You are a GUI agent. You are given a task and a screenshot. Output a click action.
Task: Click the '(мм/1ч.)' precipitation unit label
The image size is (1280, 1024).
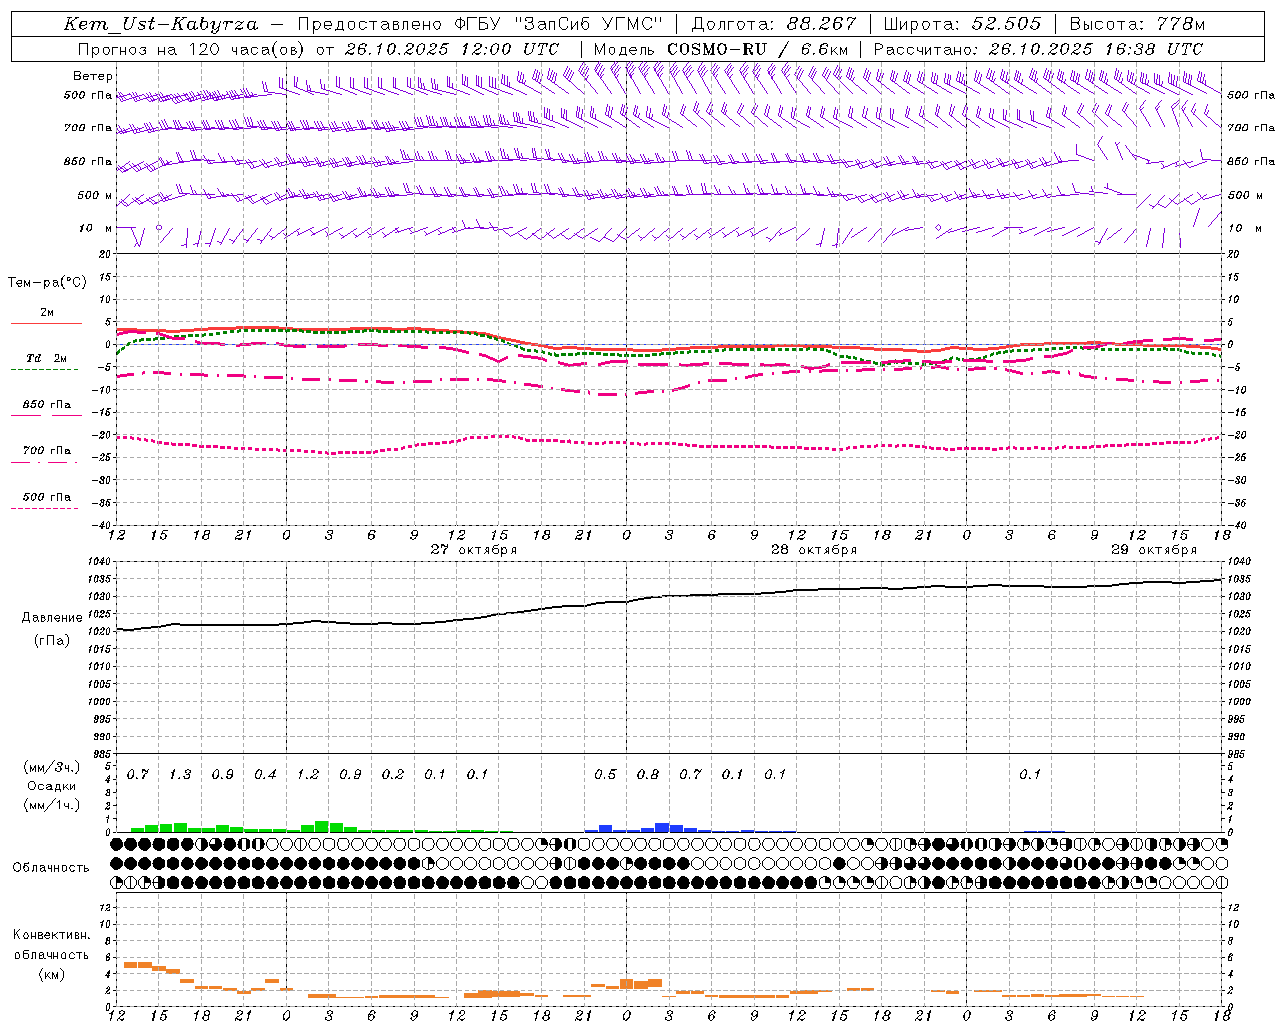[x=52, y=805]
